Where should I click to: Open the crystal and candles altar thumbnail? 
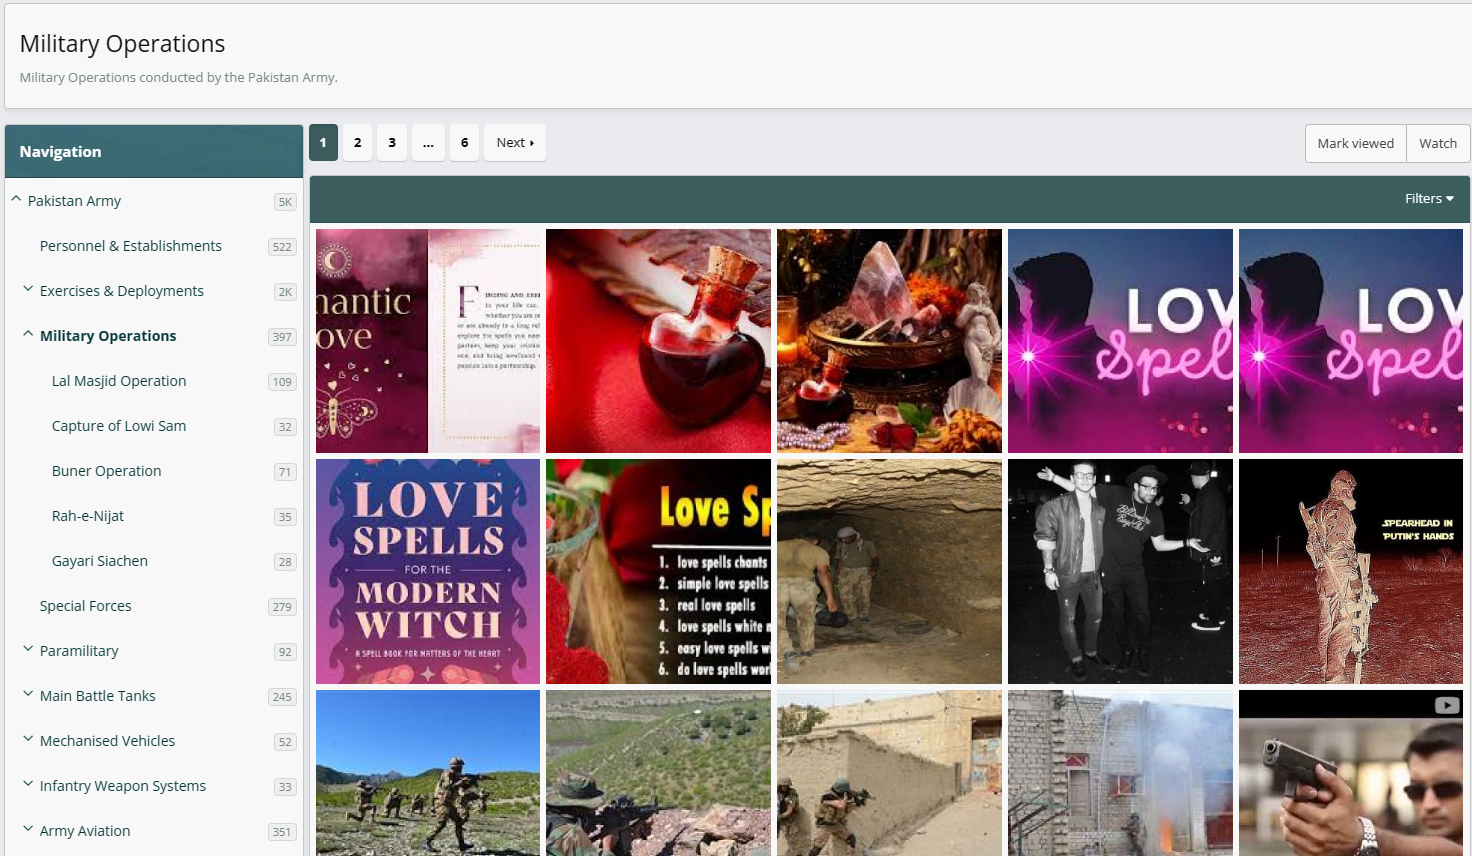coord(889,341)
